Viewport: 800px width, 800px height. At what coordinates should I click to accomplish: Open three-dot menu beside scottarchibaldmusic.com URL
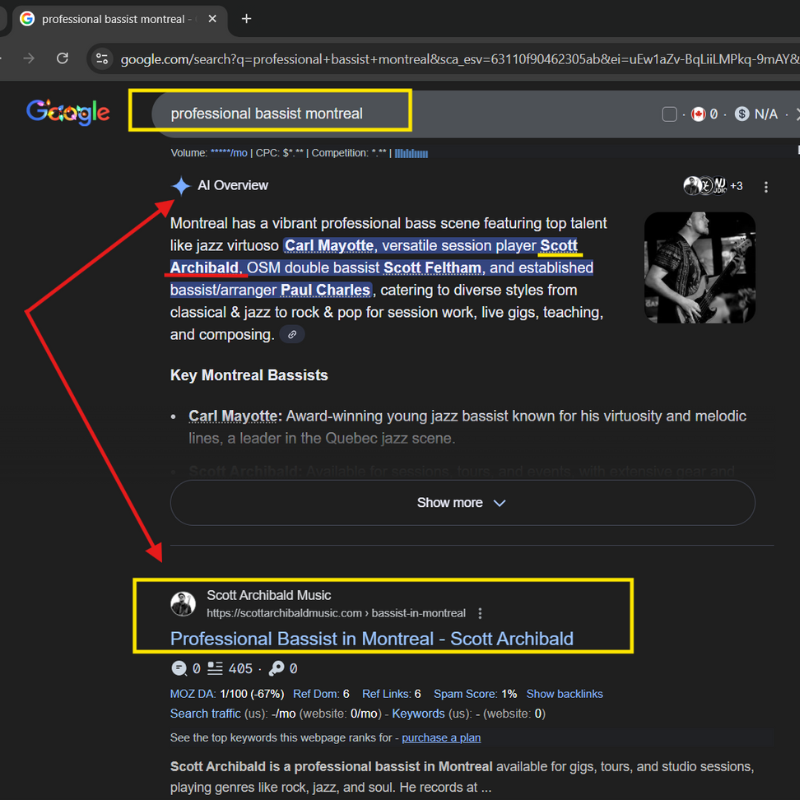[x=480, y=613]
